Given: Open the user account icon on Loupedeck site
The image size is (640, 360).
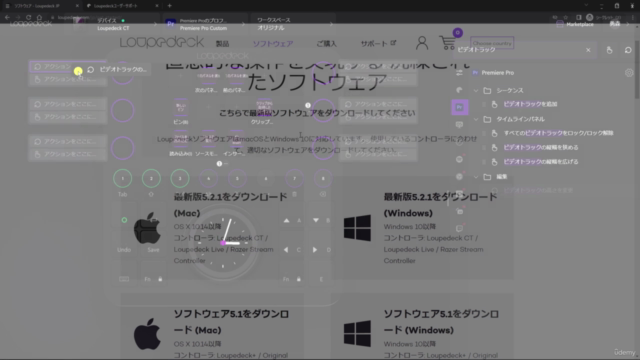Looking at the screenshot, I should point(422,43).
